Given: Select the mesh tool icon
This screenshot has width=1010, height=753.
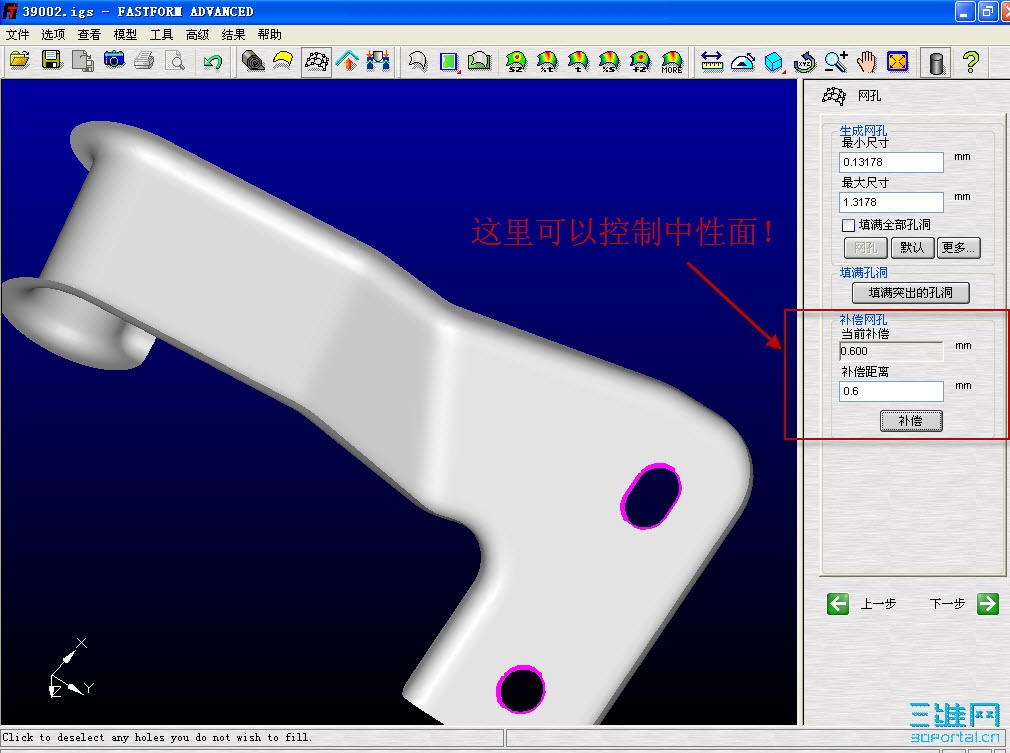Looking at the screenshot, I should click(316, 61).
